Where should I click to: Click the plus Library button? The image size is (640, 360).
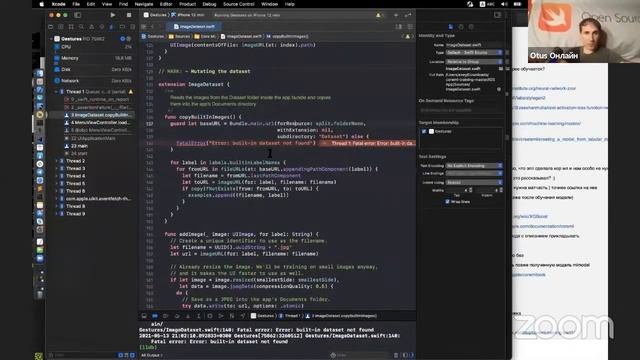click(396, 15)
